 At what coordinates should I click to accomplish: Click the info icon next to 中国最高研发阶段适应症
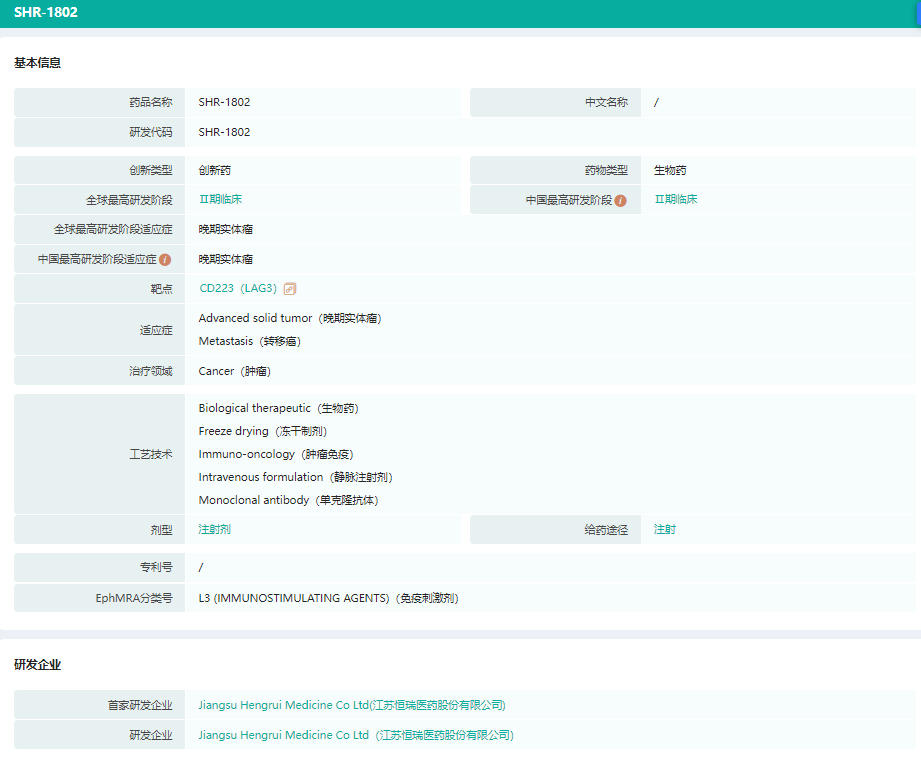(165, 260)
